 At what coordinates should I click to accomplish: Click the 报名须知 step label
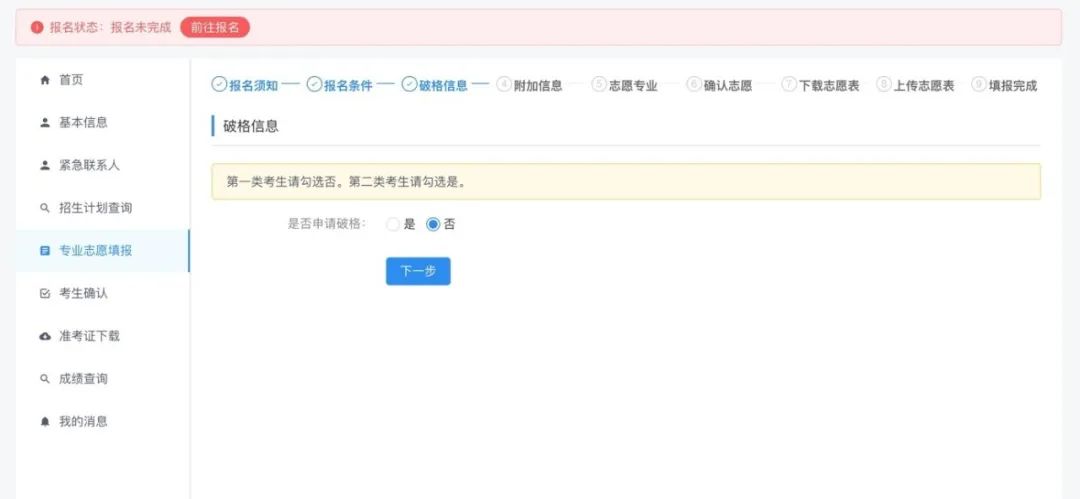(253, 85)
